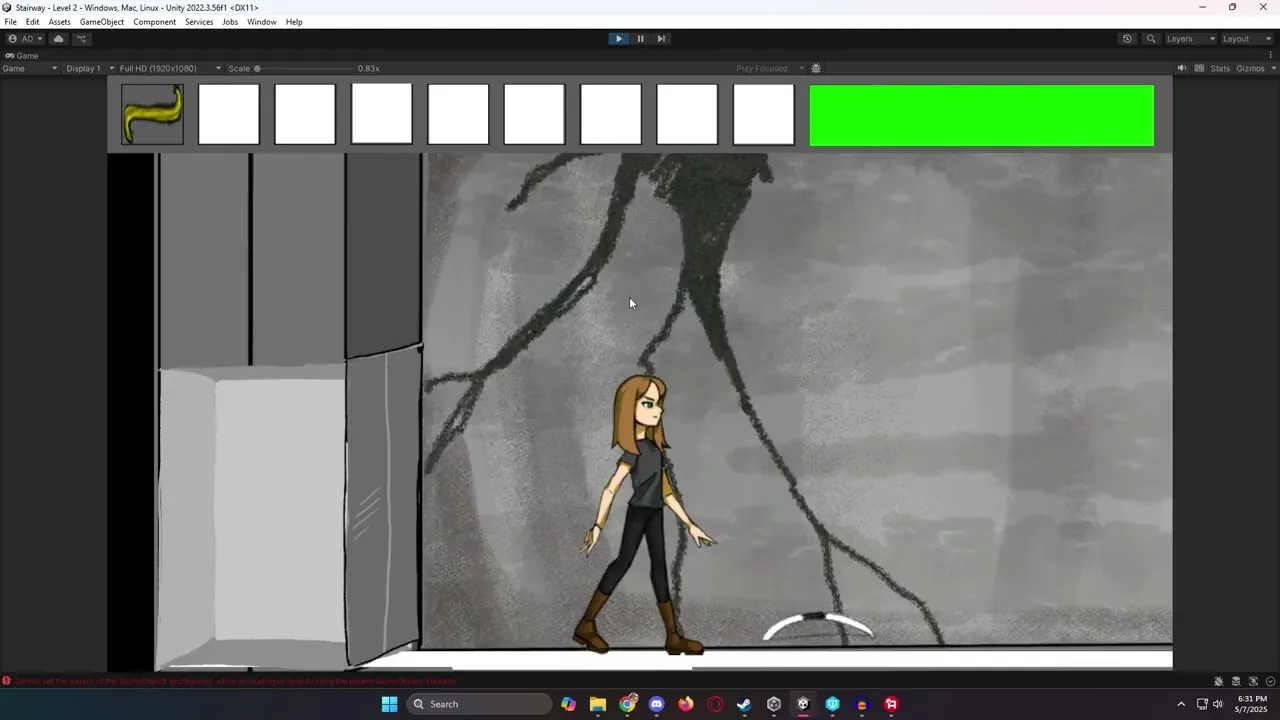Screen dimensions: 1280x720
Task: Open Discord from the taskbar
Action: (x=656, y=704)
